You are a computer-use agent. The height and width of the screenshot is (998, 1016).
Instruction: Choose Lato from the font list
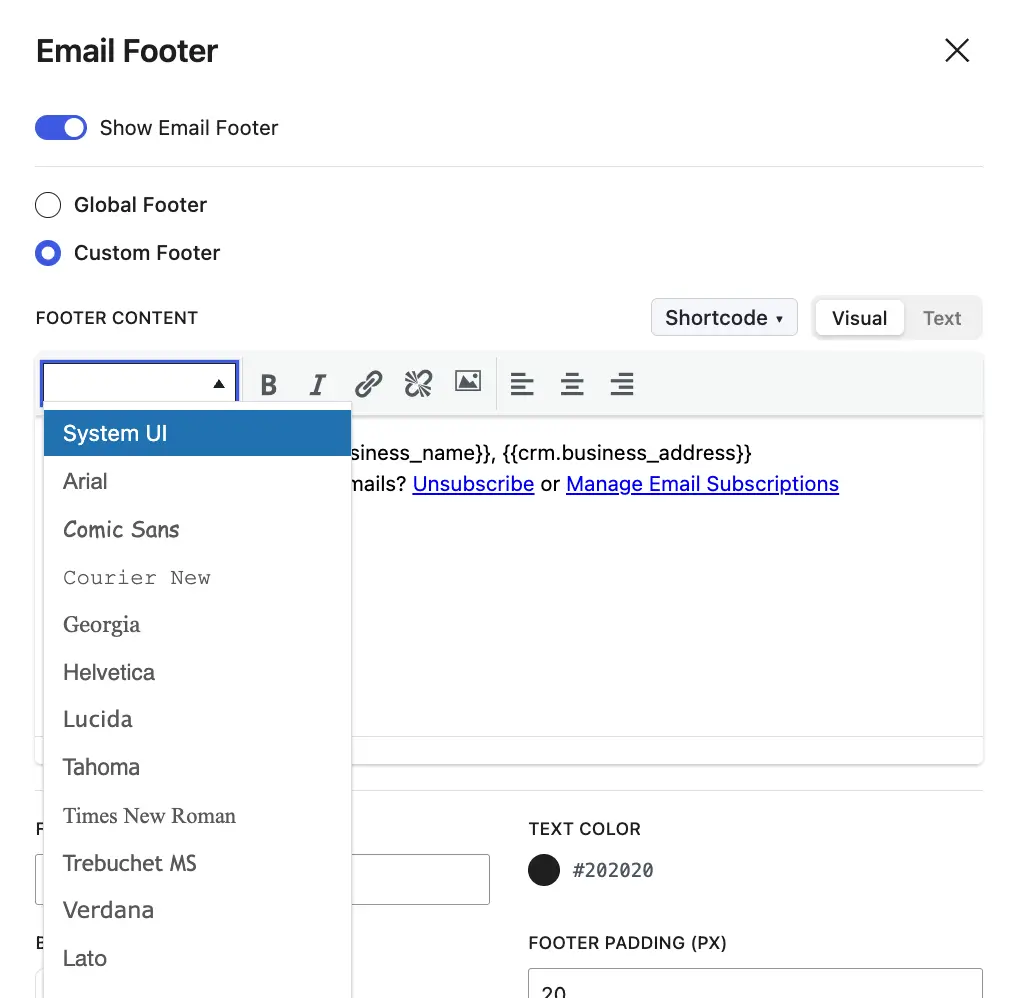pos(198,958)
